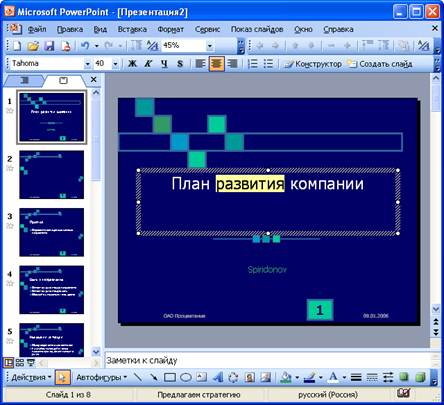
Task: Open arrow style options
Action: [x=388, y=377]
